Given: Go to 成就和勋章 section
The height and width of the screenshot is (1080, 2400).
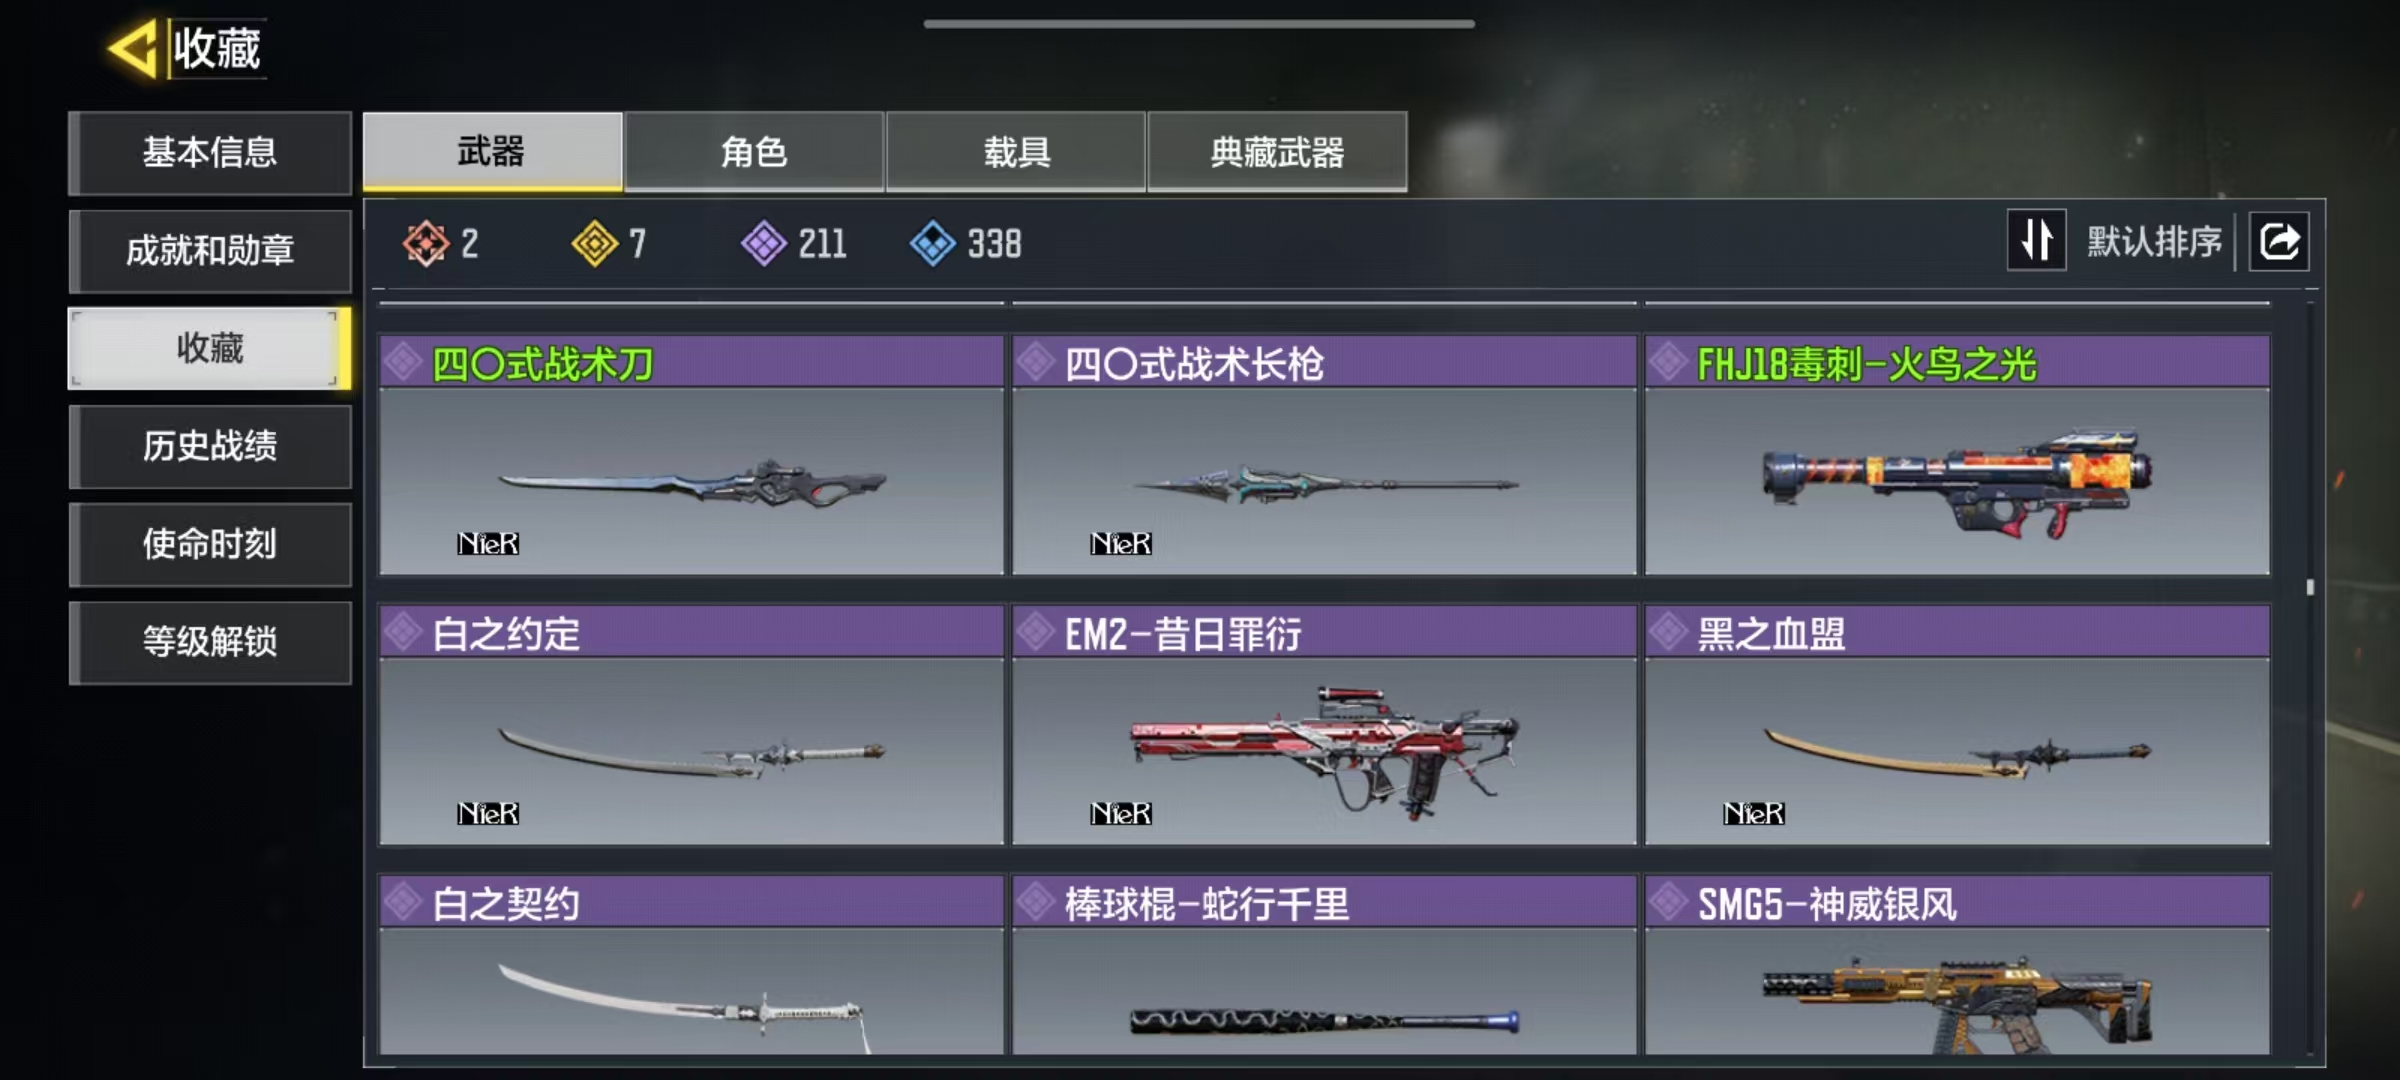Looking at the screenshot, I should [x=210, y=250].
